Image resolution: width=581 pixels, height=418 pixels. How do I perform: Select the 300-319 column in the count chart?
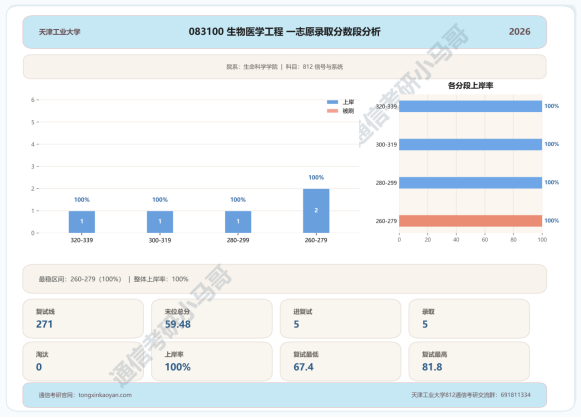(x=160, y=222)
